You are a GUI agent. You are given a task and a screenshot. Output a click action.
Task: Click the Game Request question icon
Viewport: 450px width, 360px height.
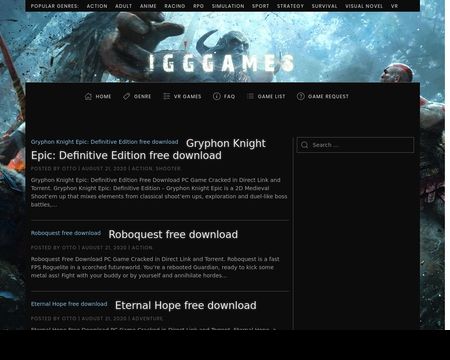[301, 96]
